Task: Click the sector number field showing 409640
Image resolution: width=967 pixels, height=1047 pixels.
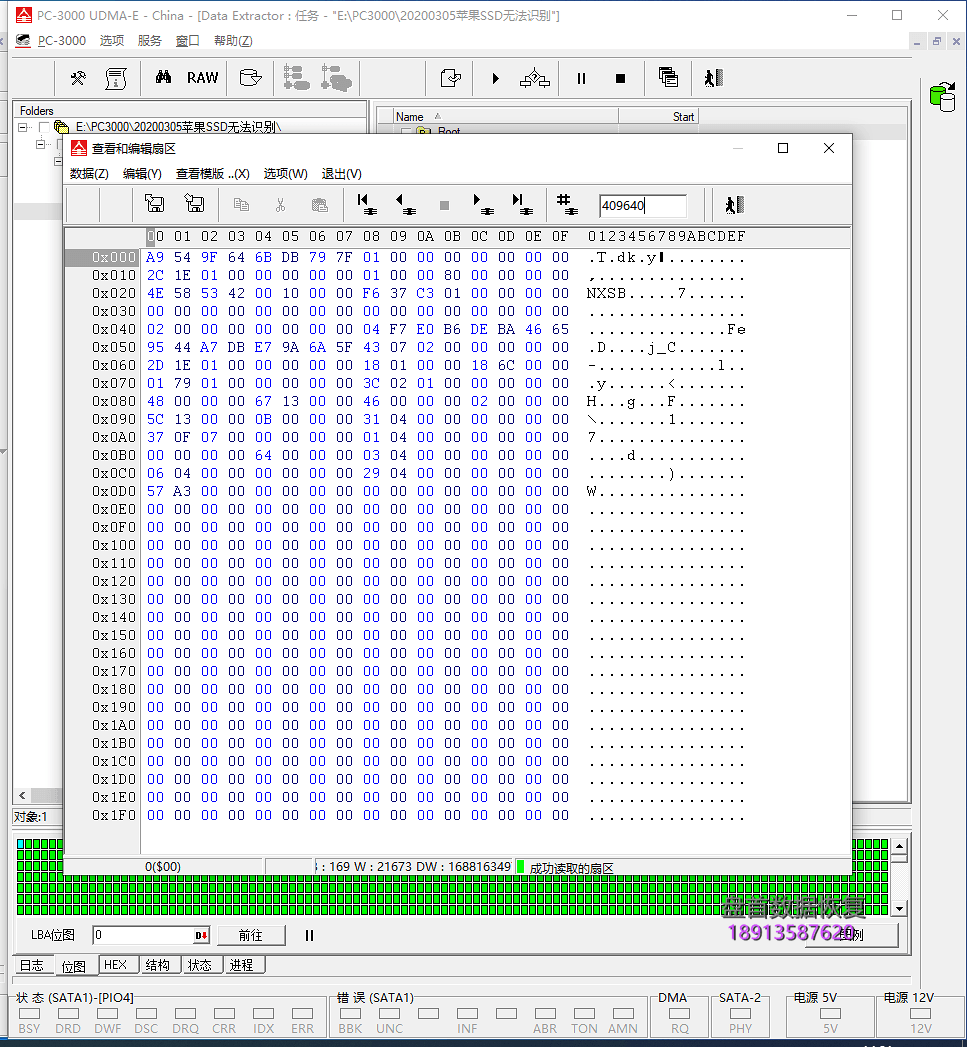Action: [642, 206]
